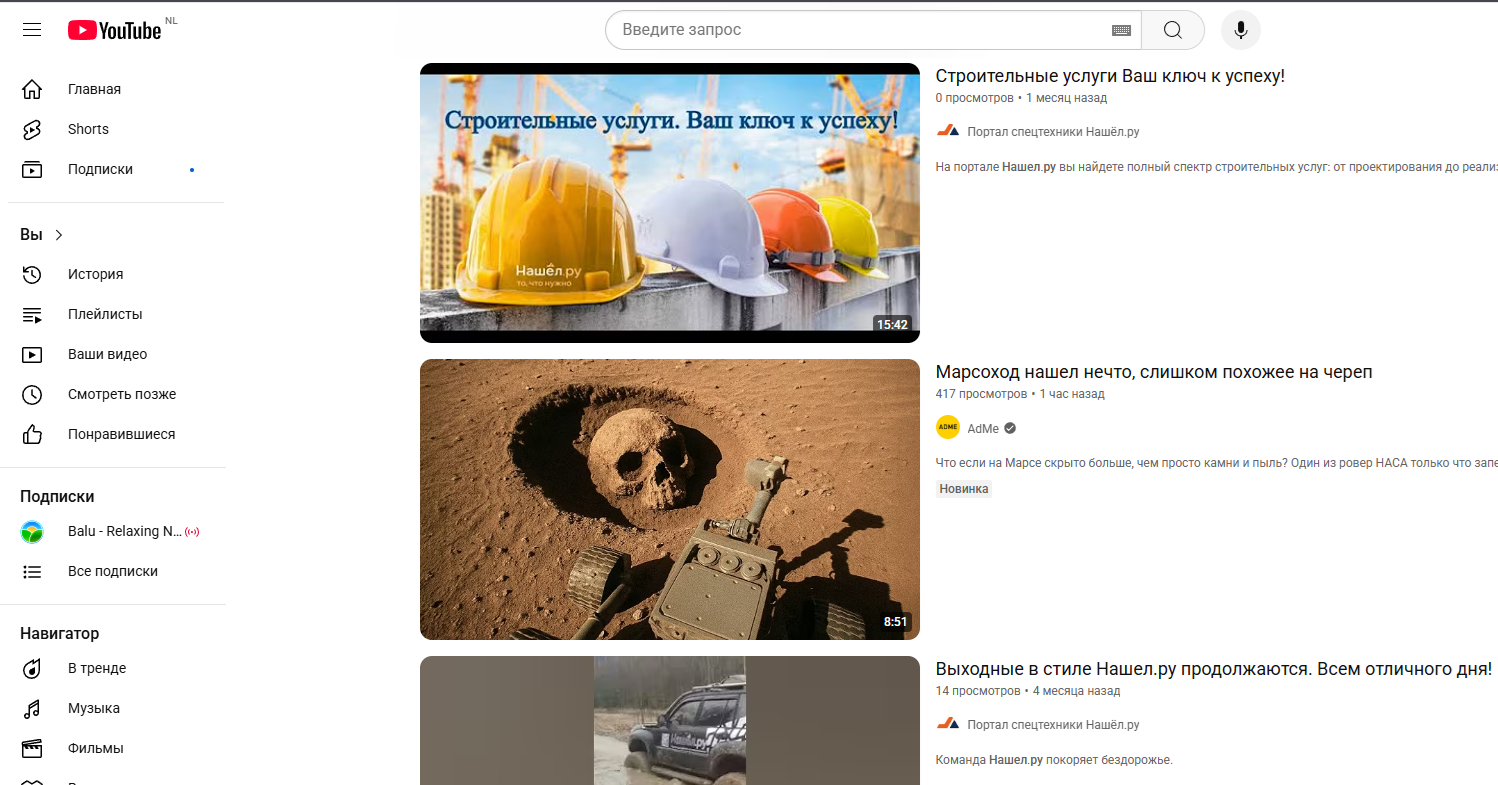Click the AdMe channel avatar
This screenshot has width=1498, height=785.
pos(947,427)
